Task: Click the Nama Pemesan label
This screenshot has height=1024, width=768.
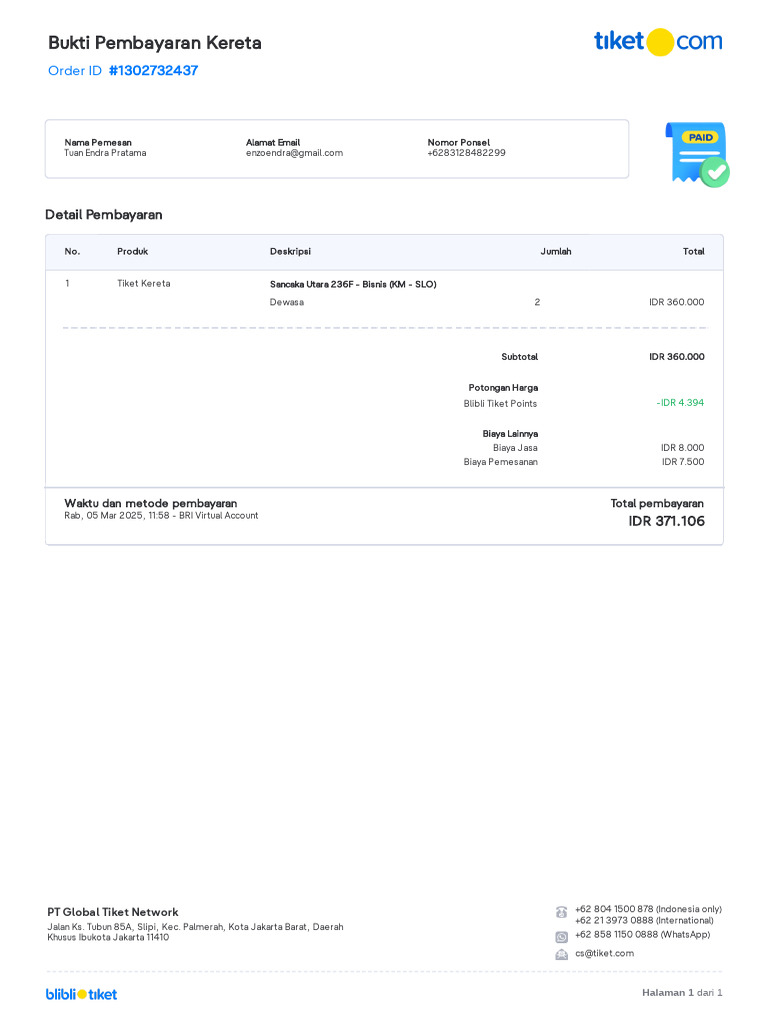Action: 98,142
